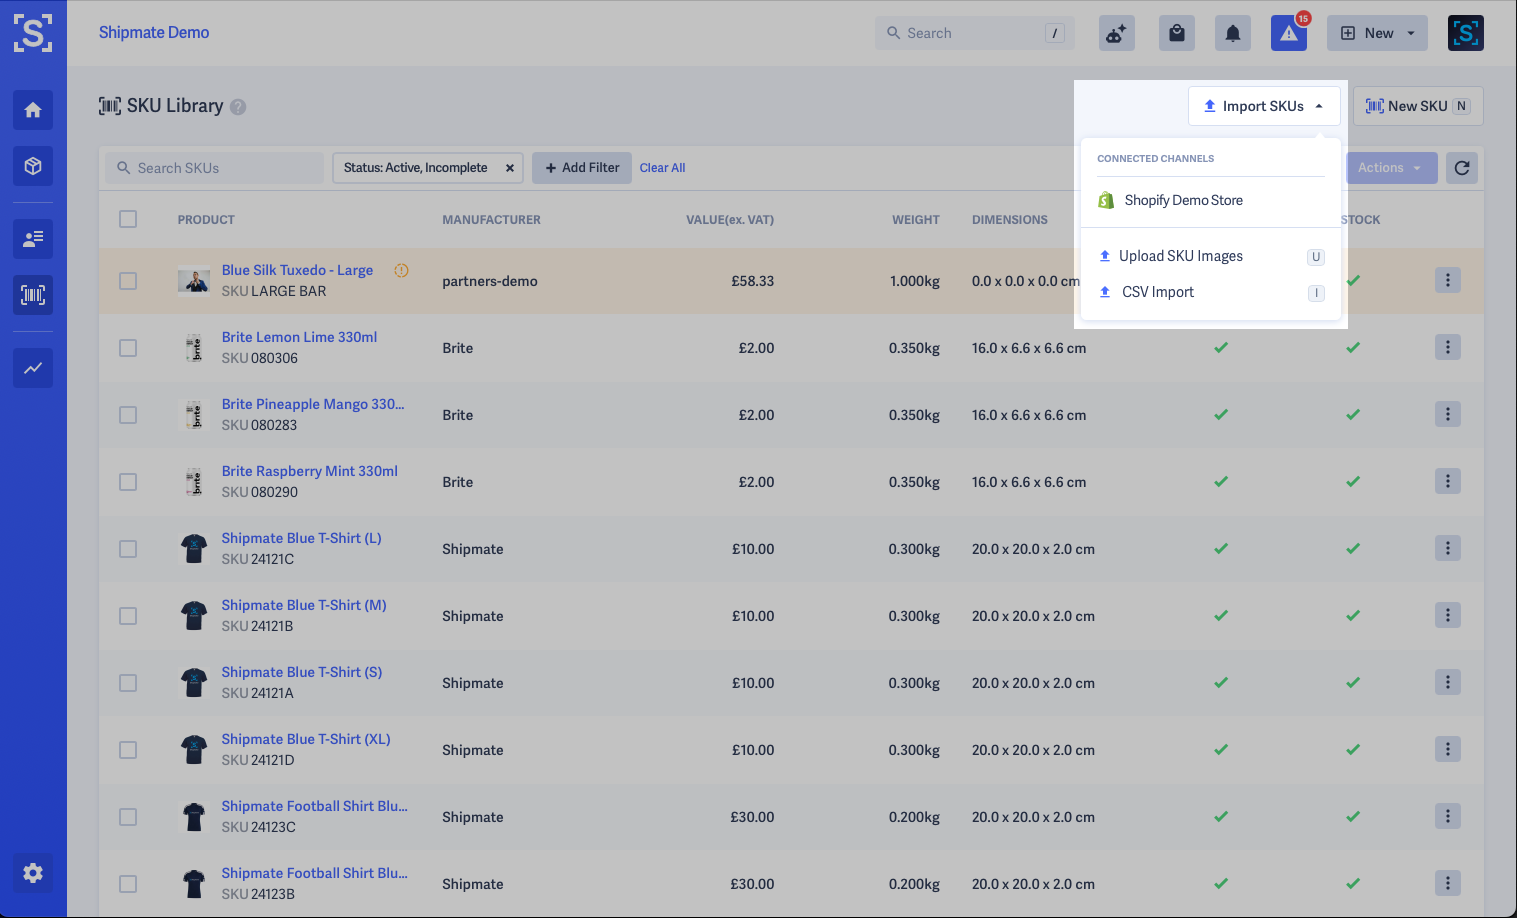The height and width of the screenshot is (918, 1517).
Task: Open row menu for Shipmate Blue T-Shirt (XL)
Action: 1448,750
